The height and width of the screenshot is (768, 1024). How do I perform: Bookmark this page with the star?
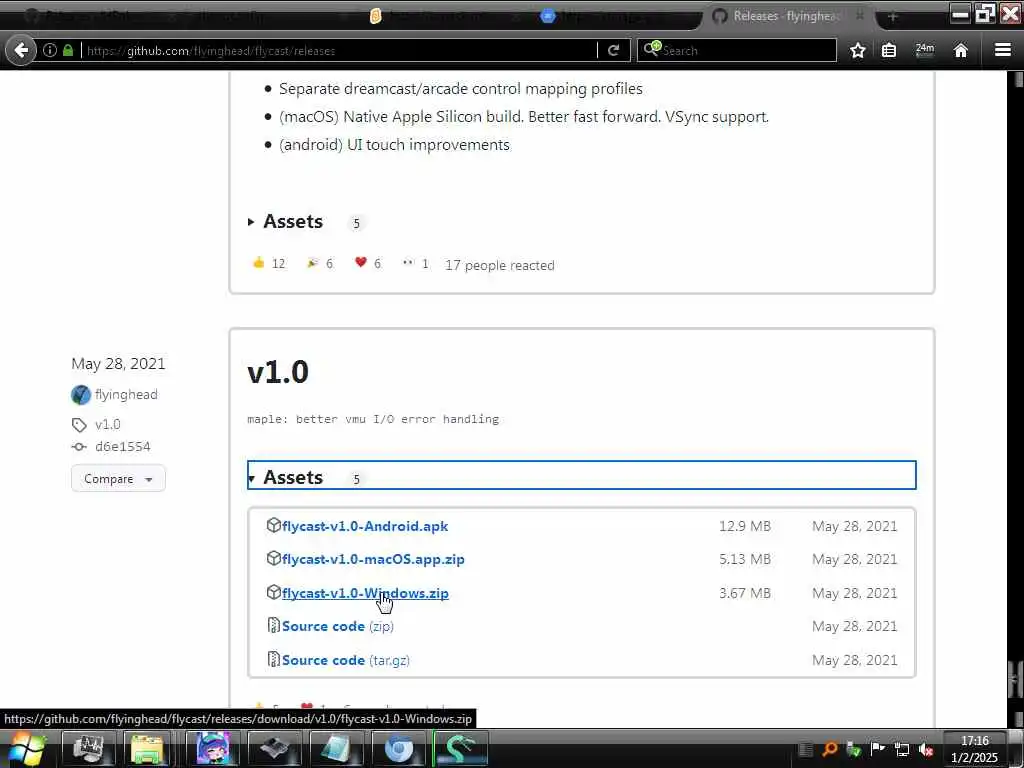pos(857,50)
